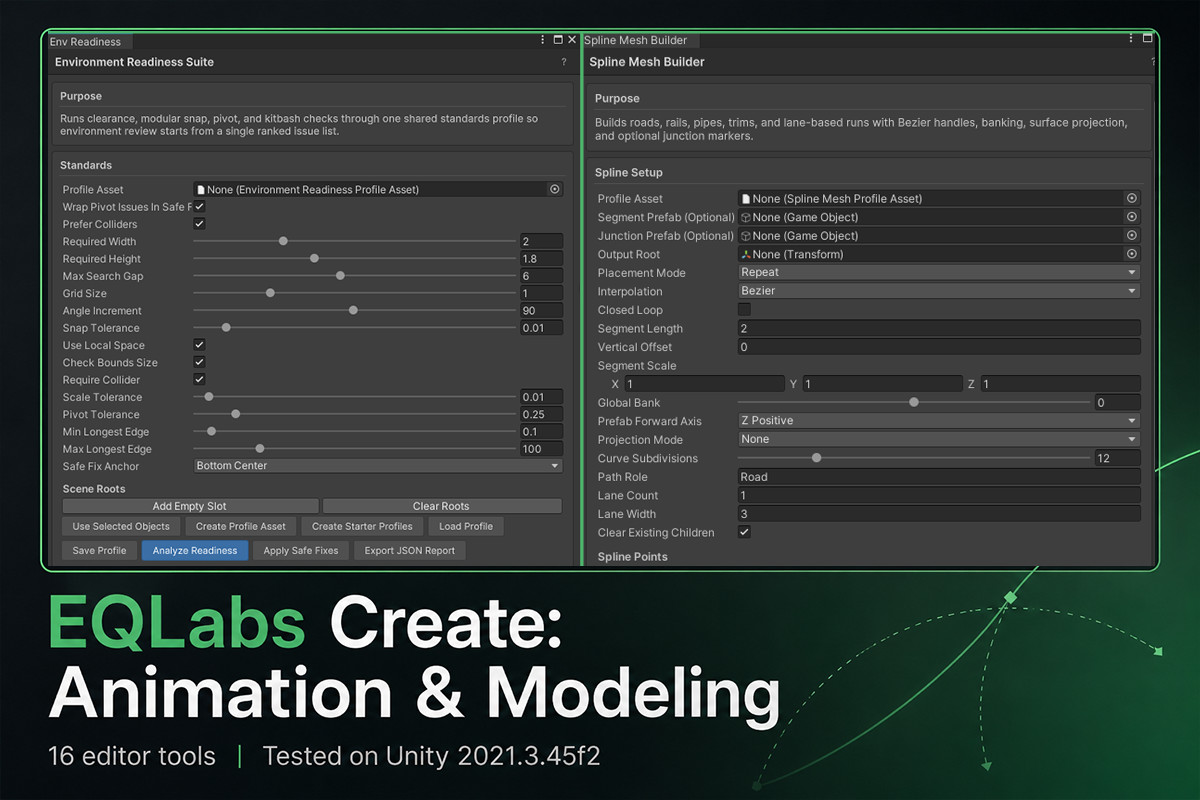Maximize the Env Readiness window
The height and width of the screenshot is (800, 1200).
tap(557, 40)
